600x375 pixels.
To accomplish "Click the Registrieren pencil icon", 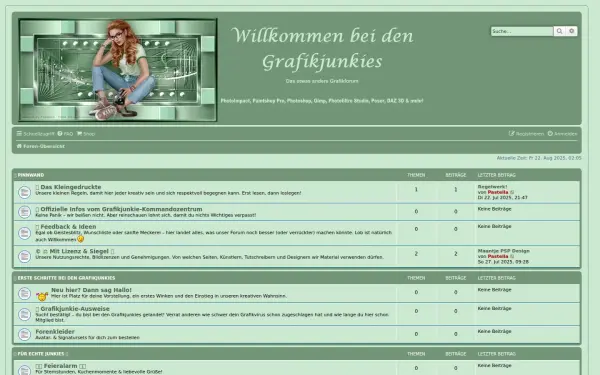I will [511, 134].
